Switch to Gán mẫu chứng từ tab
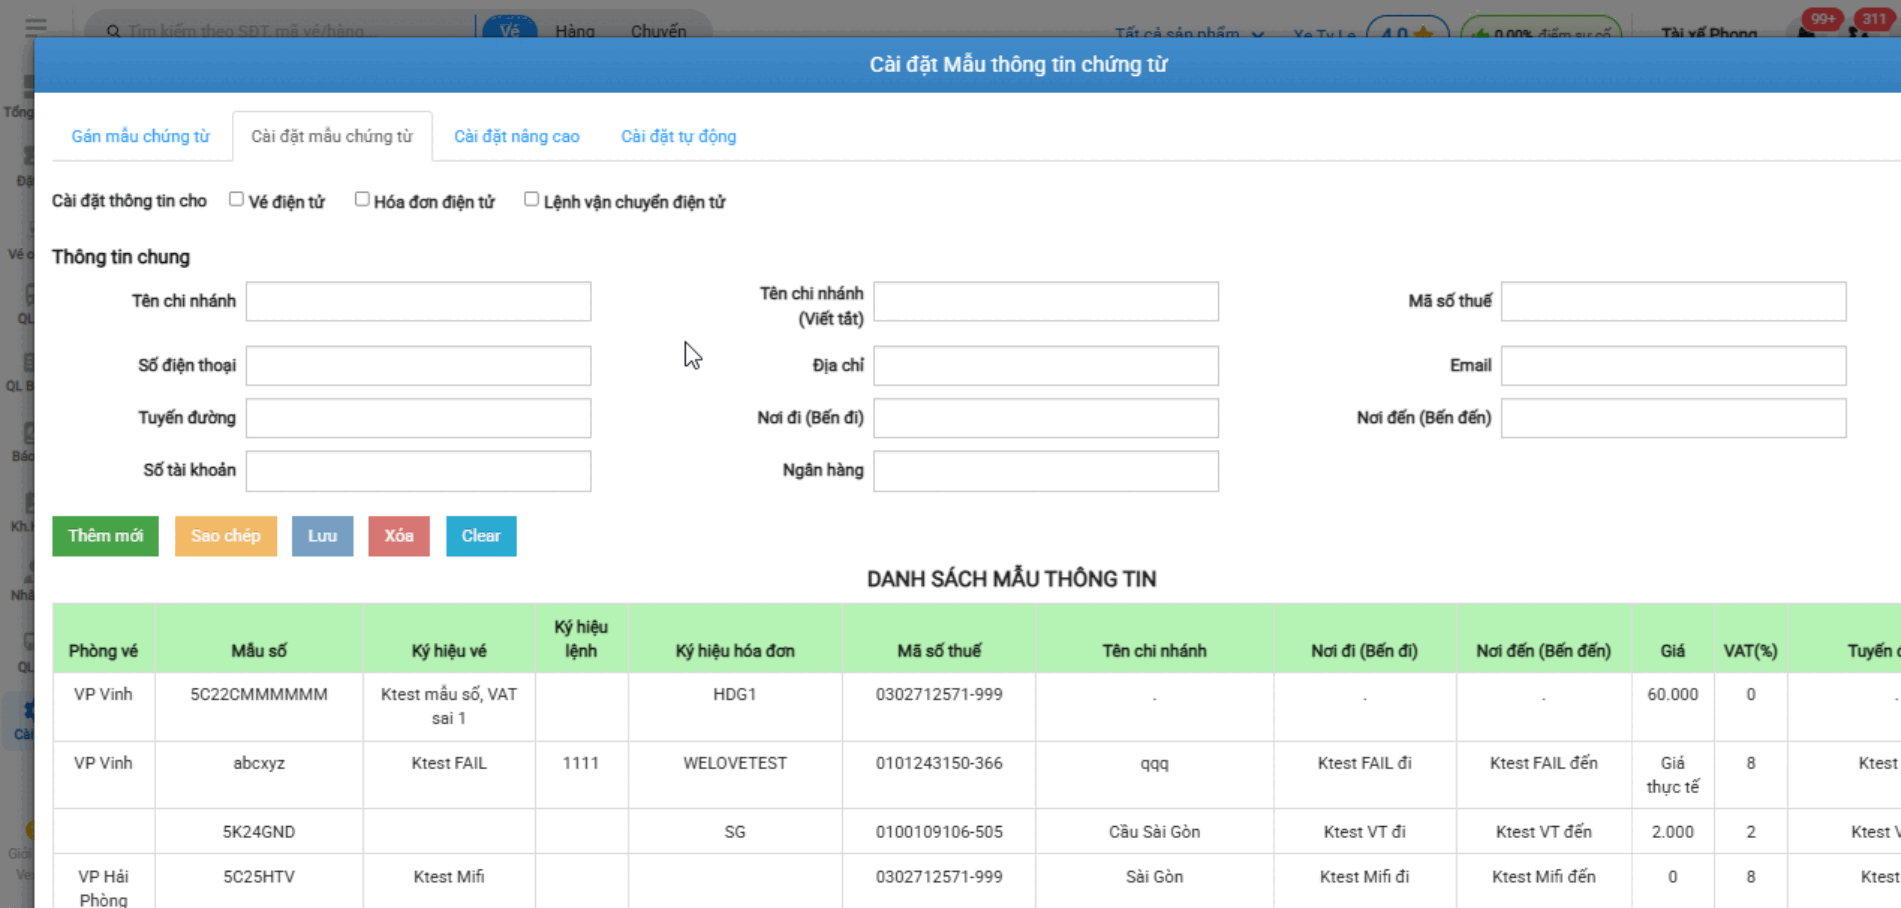Screen dimensions: 1901x908 tap(140, 136)
